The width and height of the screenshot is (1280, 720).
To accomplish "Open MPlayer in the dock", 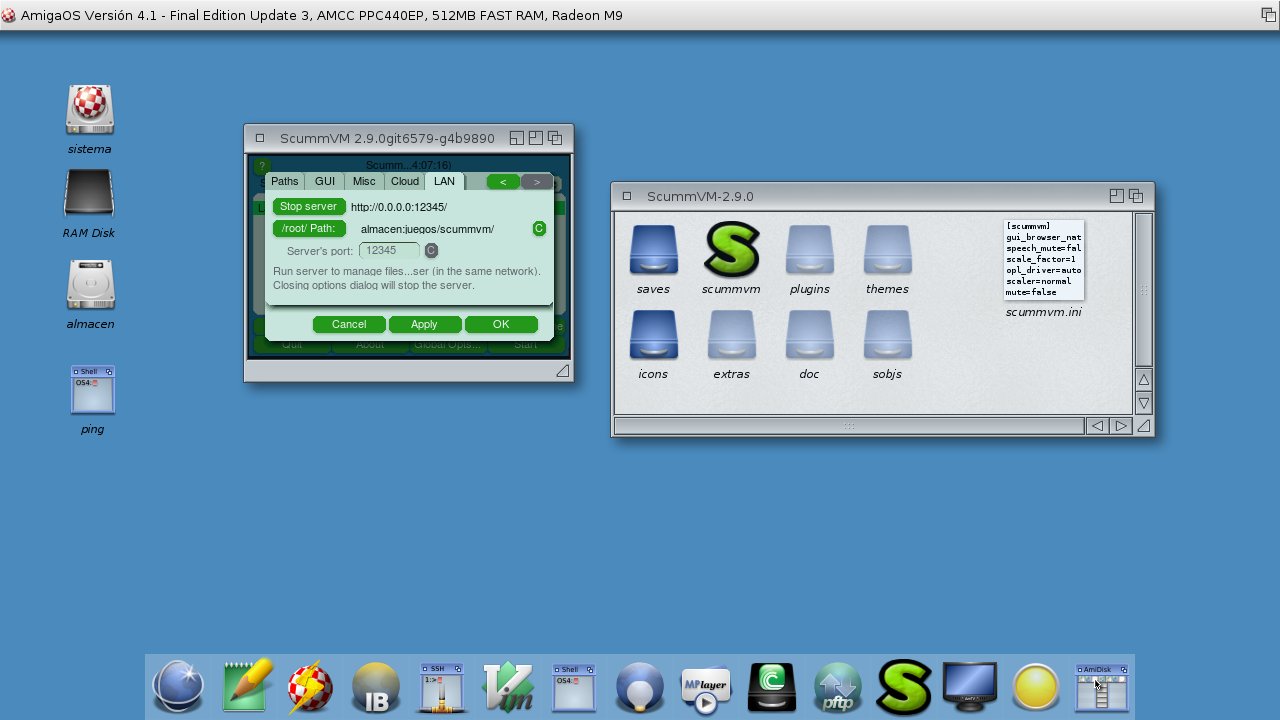I will point(705,687).
